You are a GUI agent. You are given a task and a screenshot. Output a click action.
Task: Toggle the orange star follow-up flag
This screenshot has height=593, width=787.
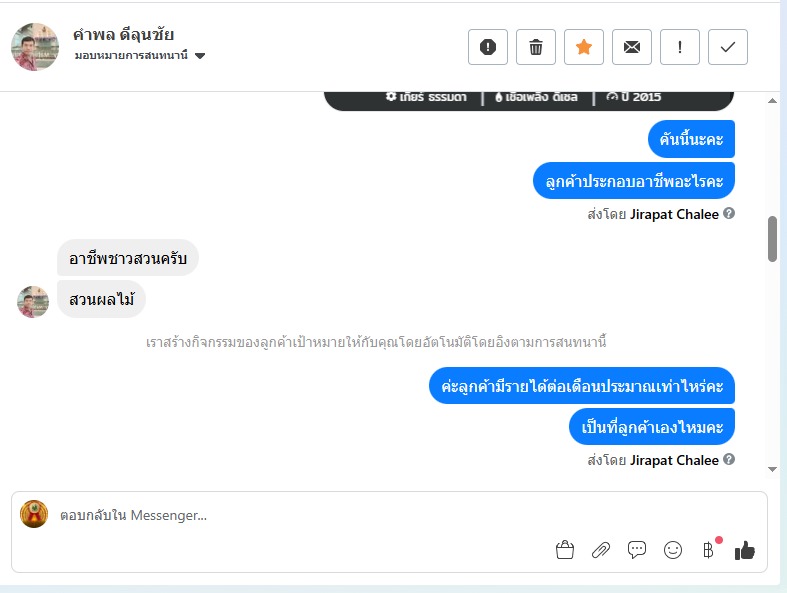584,47
